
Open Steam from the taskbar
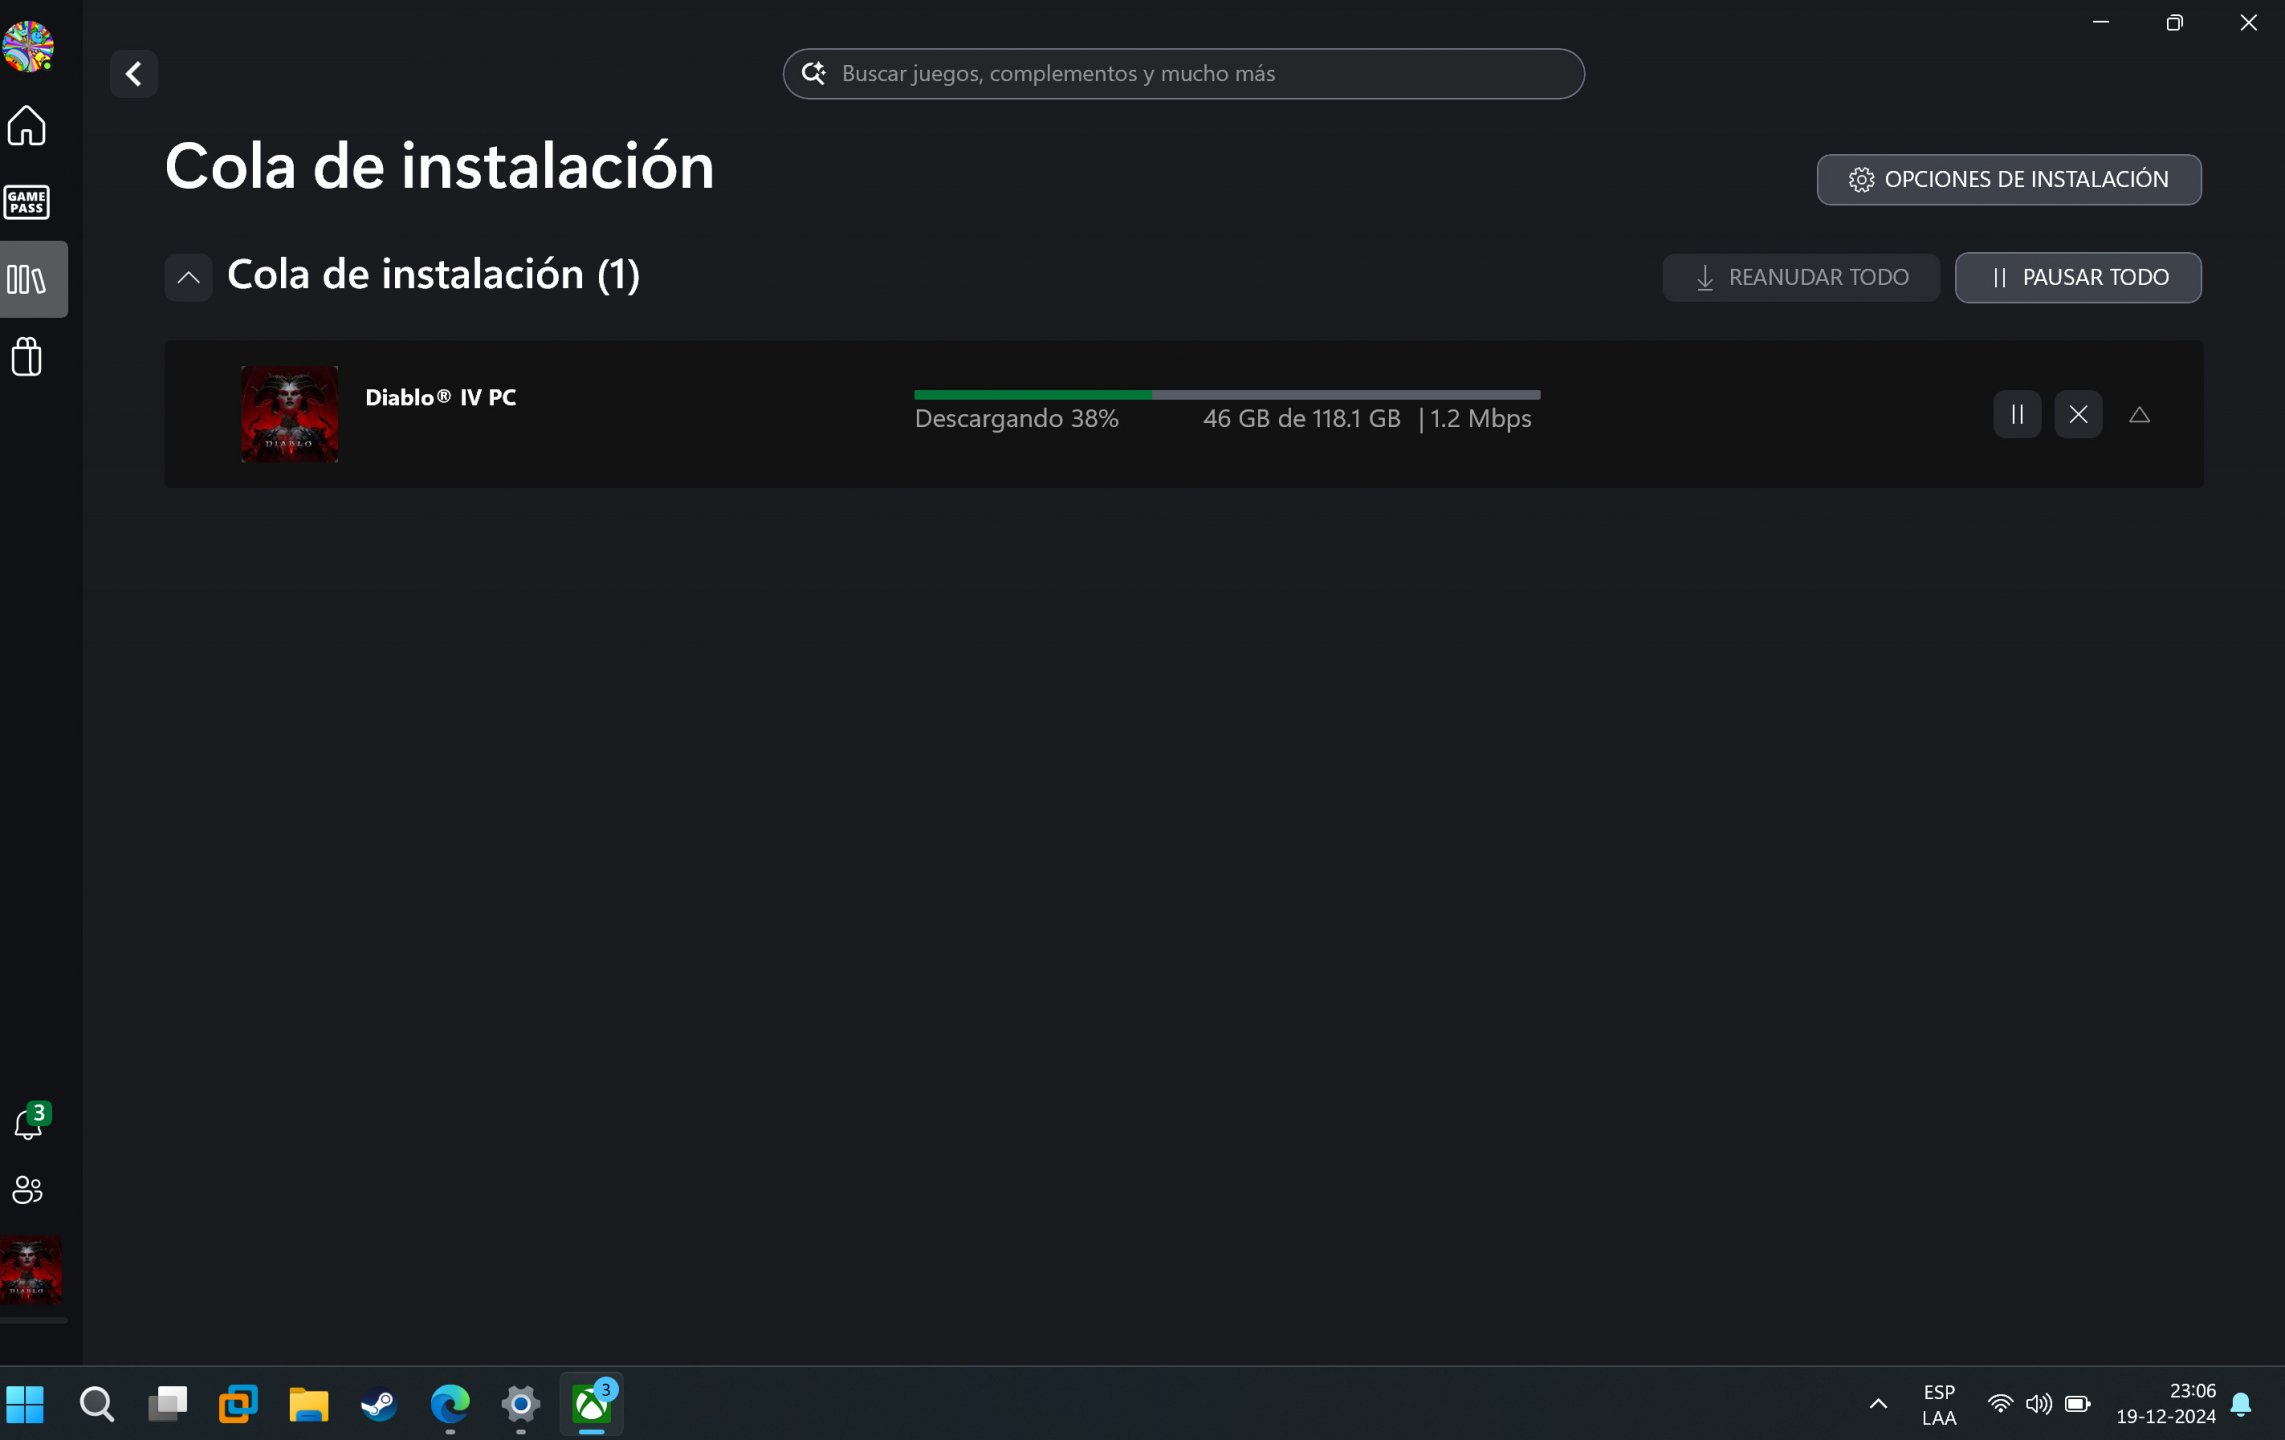(x=379, y=1405)
